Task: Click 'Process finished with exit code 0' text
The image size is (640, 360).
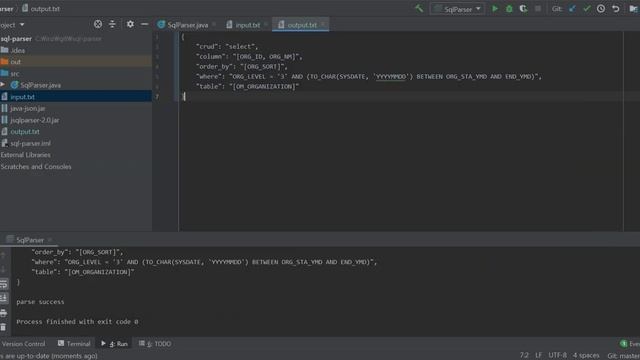Action: (x=77, y=322)
